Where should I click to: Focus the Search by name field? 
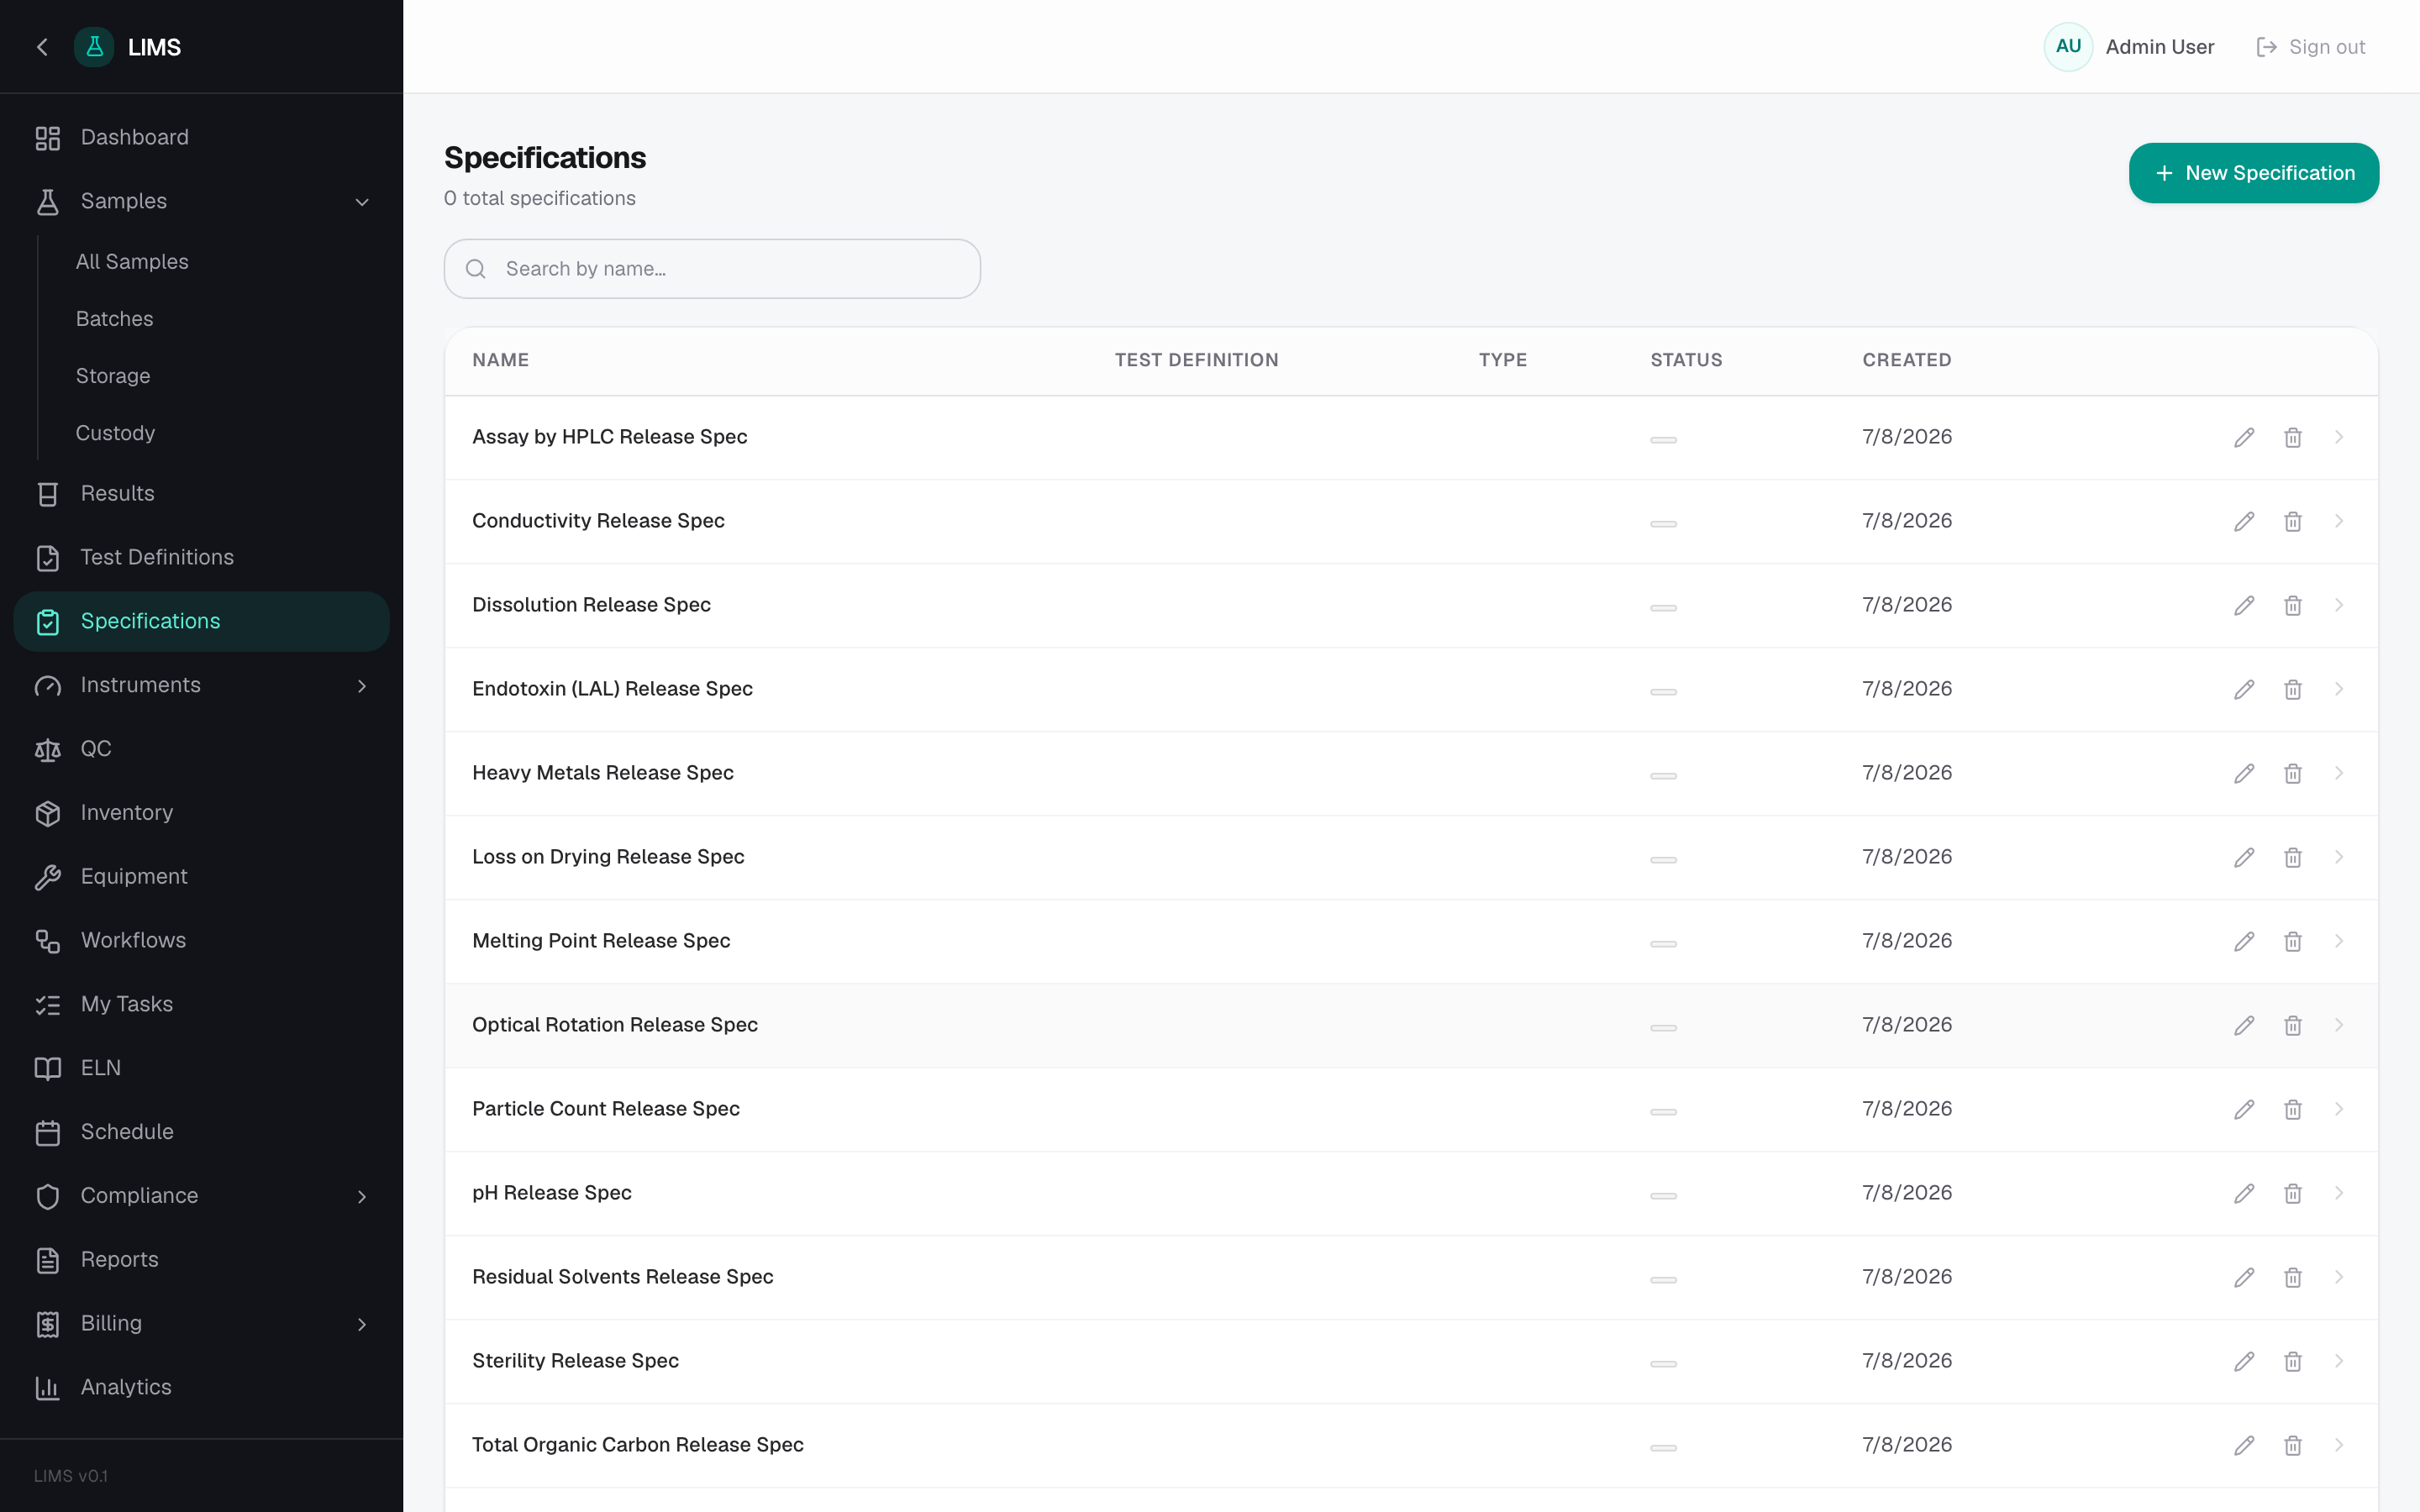pos(712,269)
